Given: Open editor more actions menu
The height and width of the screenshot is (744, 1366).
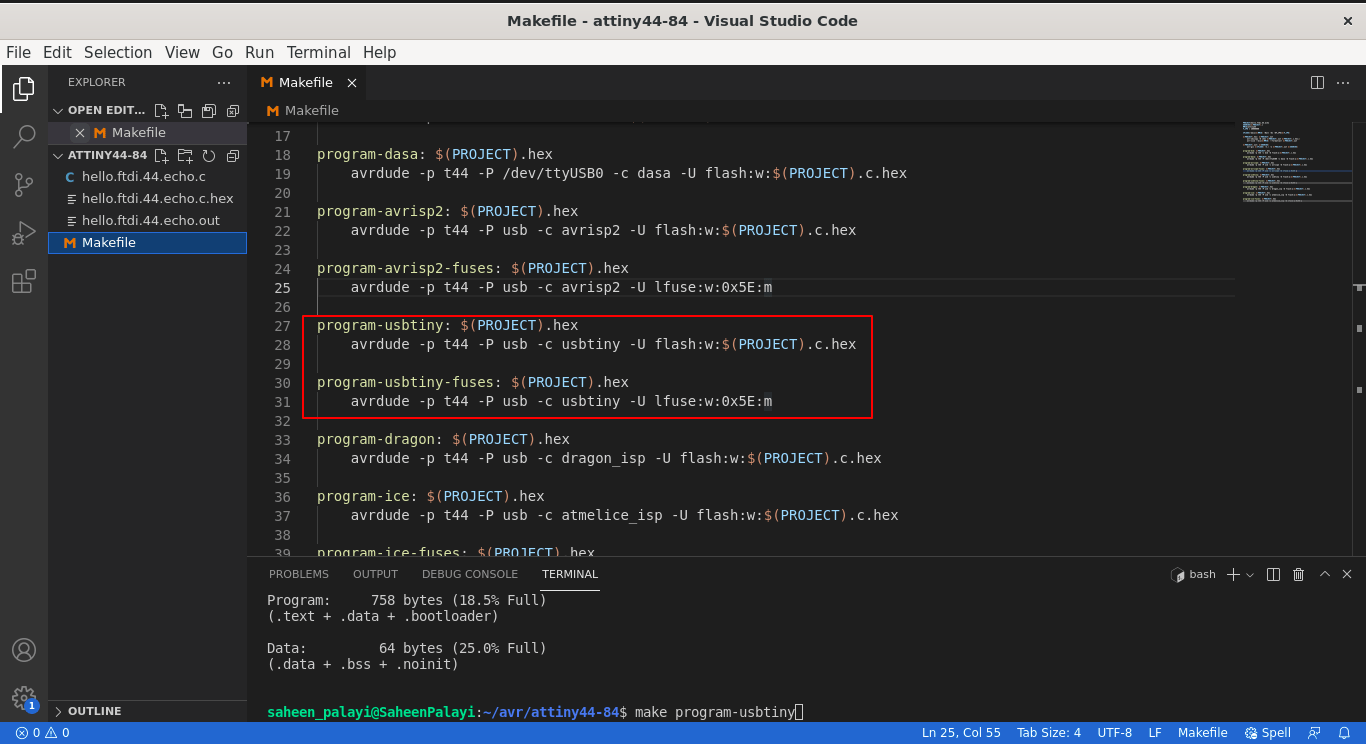Looking at the screenshot, I should coord(1345,83).
